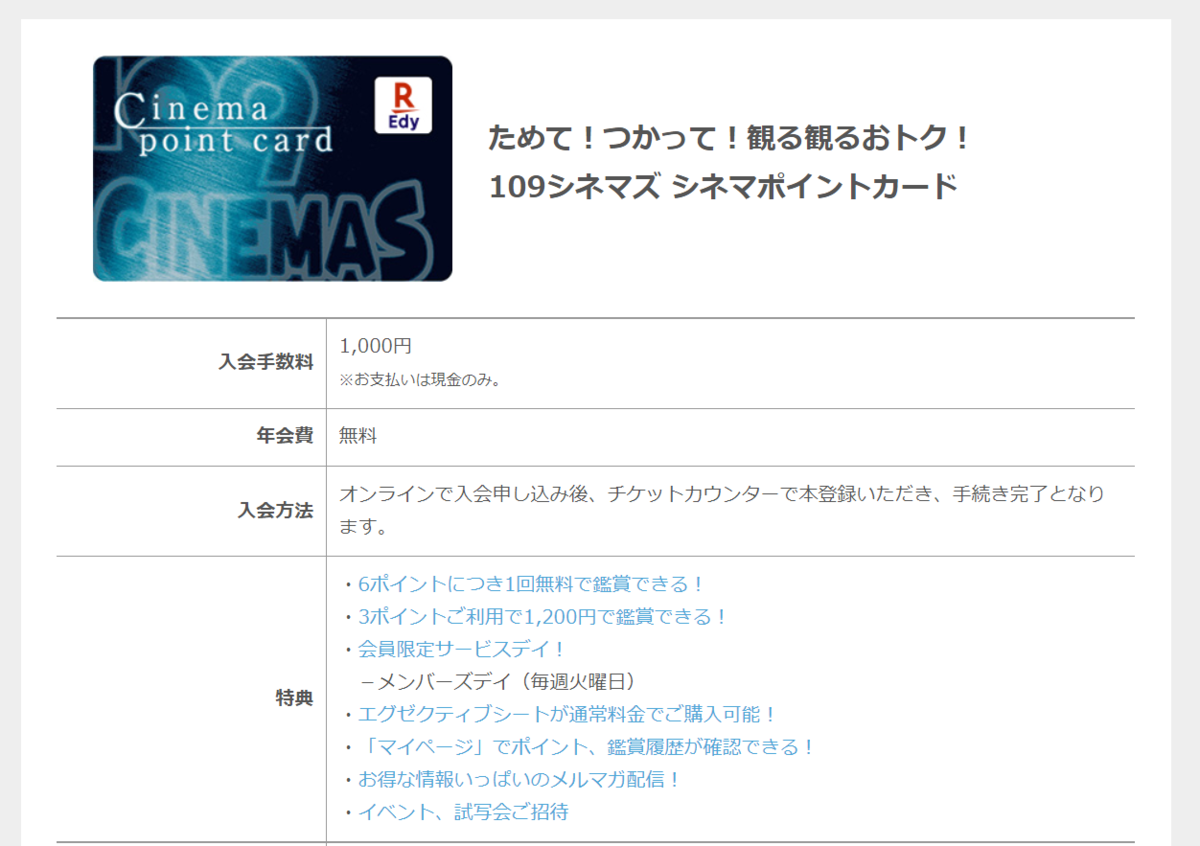This screenshot has width=1200, height=846.
Task: Click the '1,000円' fee value
Action: click(375, 346)
